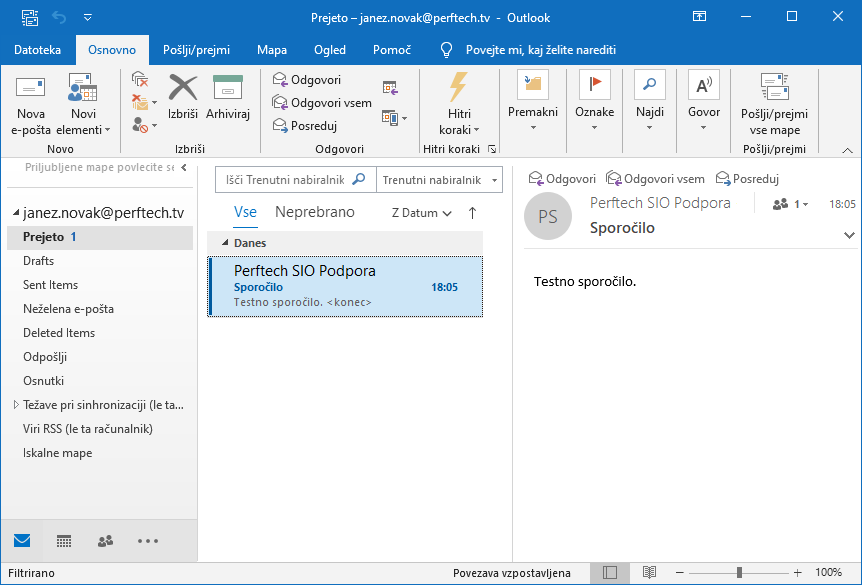Click Posreduj in the ribbon
The width and height of the screenshot is (862, 585).
[305, 126]
